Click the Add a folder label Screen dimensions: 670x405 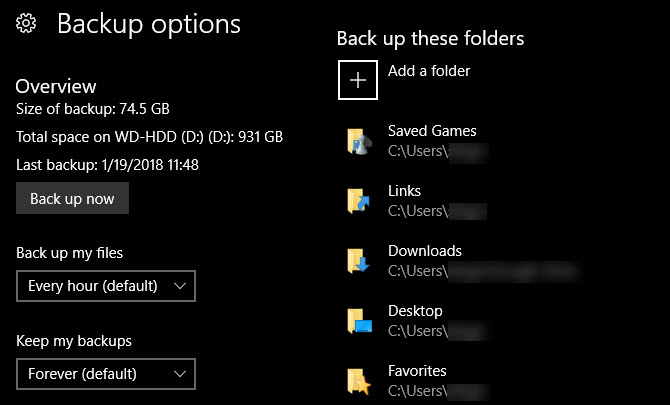429,71
